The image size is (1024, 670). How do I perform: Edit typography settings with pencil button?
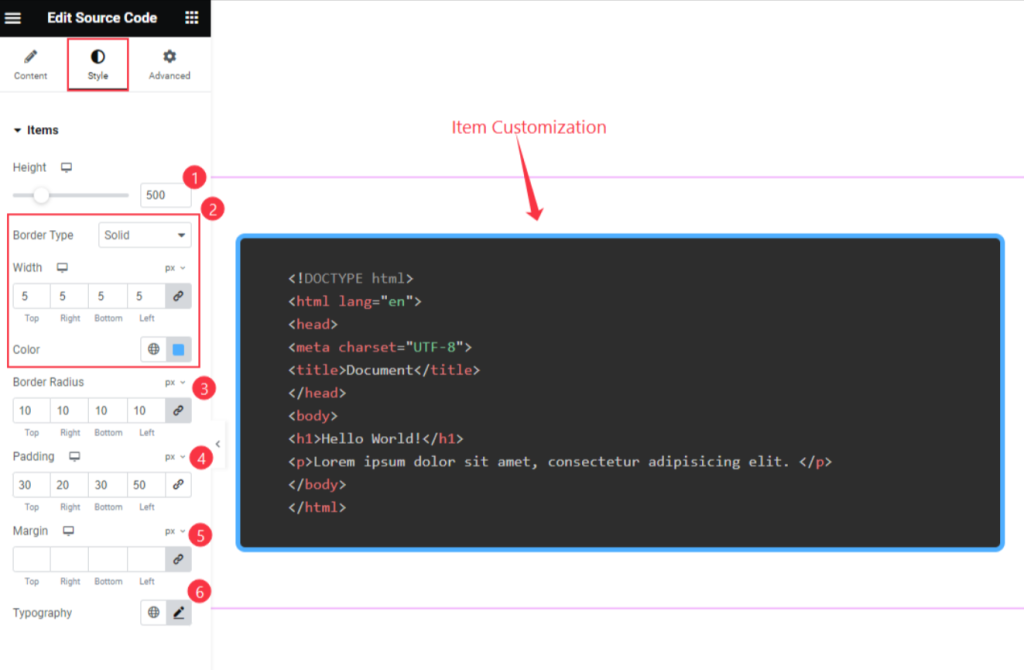[178, 612]
